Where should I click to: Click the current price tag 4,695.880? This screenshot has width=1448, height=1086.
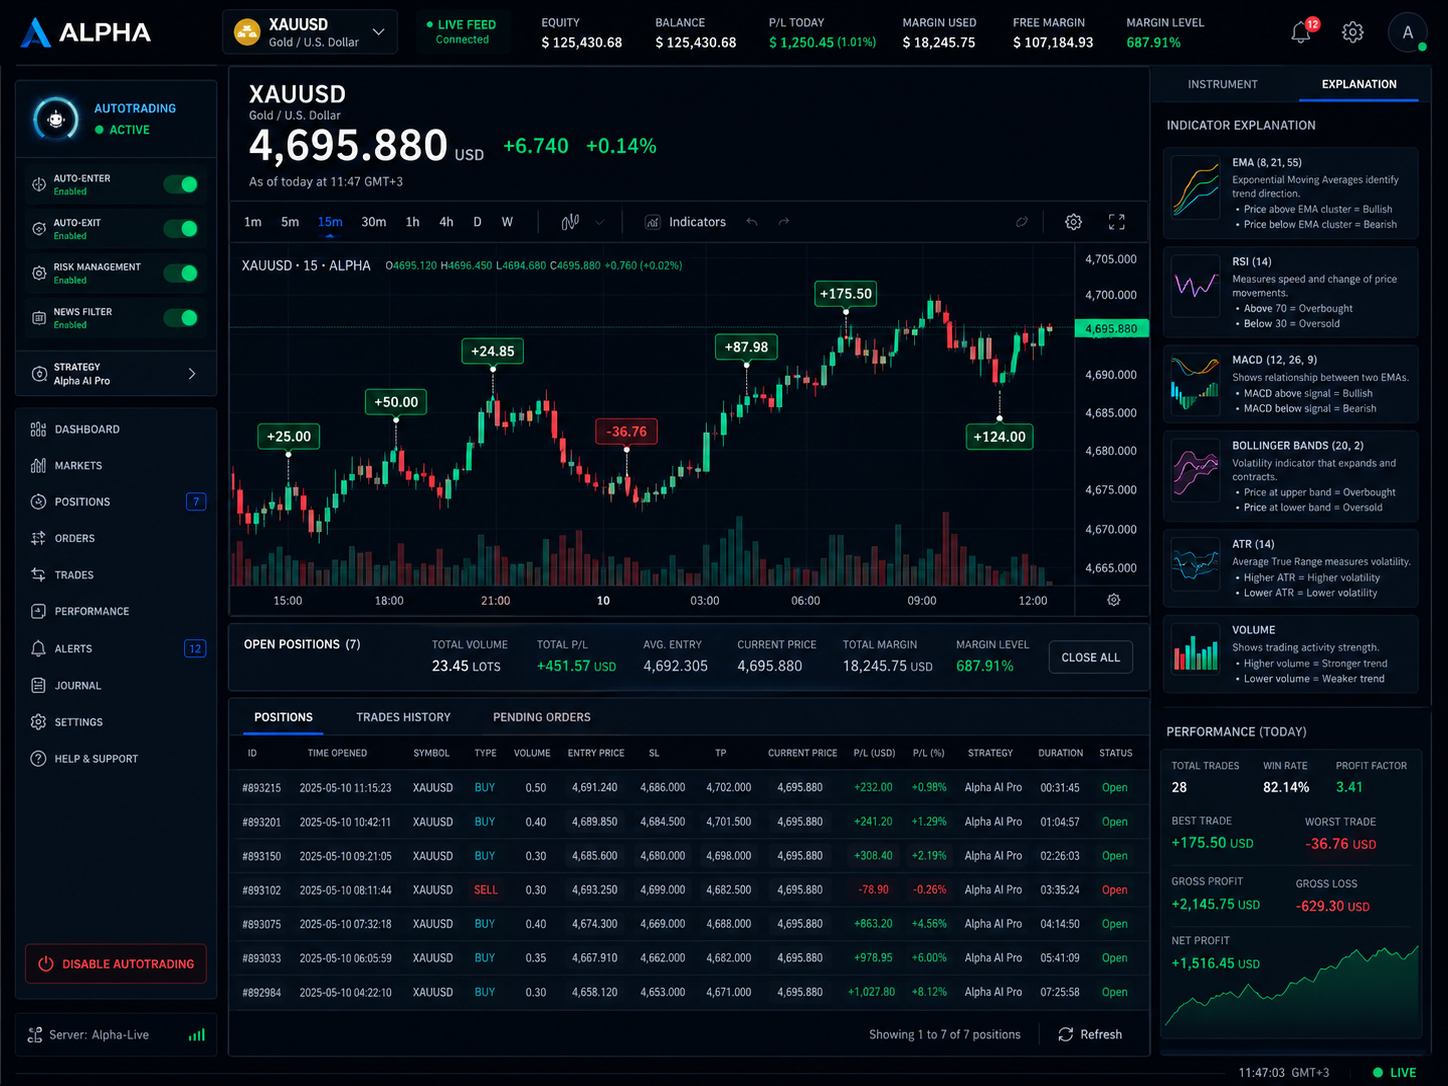pos(1111,328)
